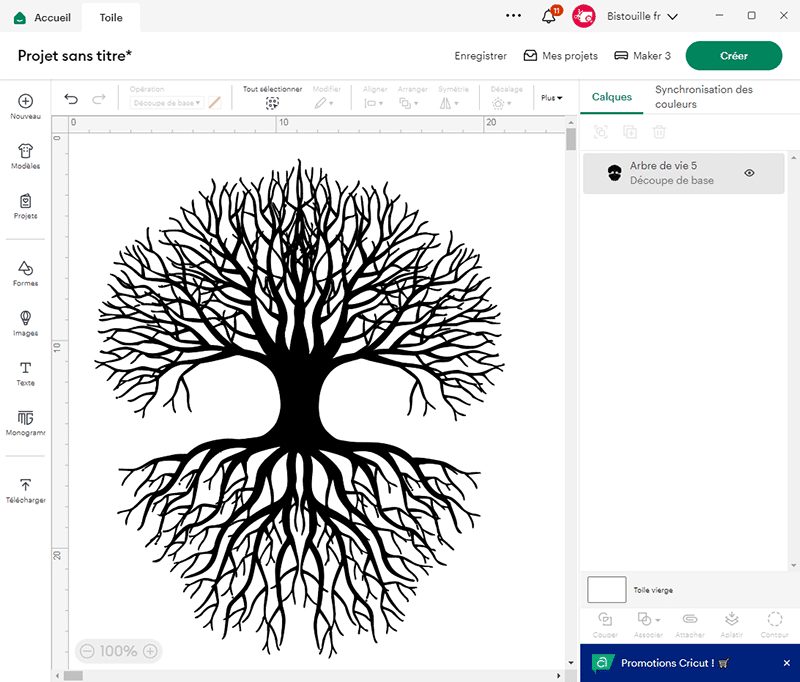
Task: Open the notifications bell
Action: pyautogui.click(x=549, y=16)
